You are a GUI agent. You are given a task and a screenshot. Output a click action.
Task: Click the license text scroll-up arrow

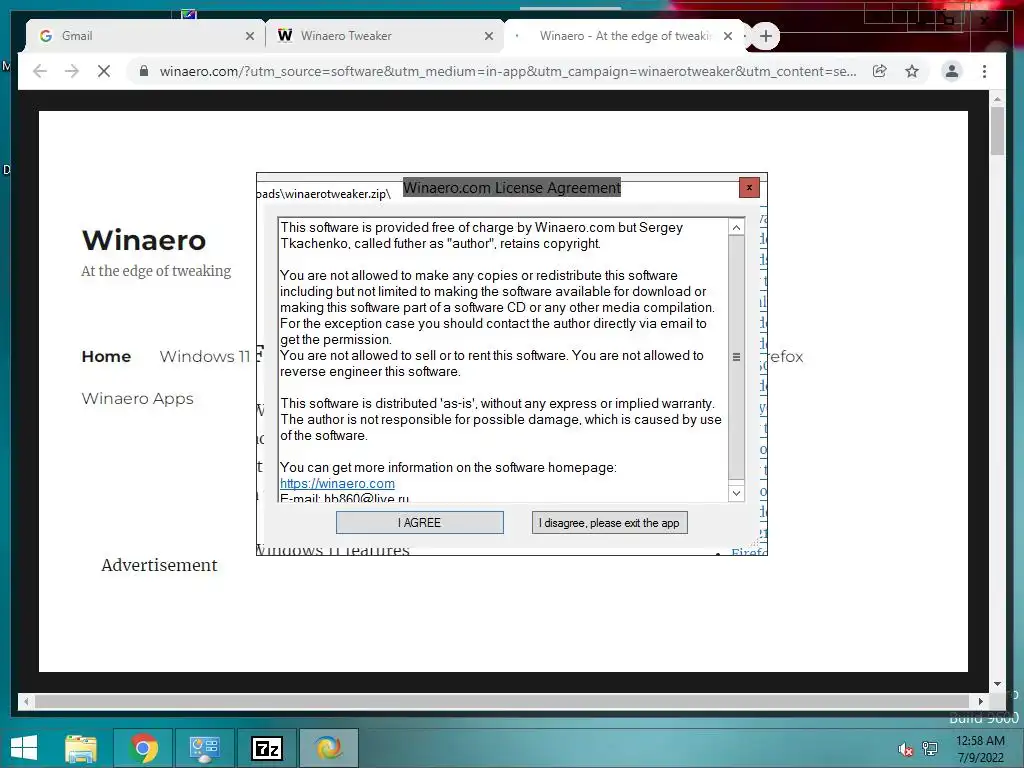(736, 227)
